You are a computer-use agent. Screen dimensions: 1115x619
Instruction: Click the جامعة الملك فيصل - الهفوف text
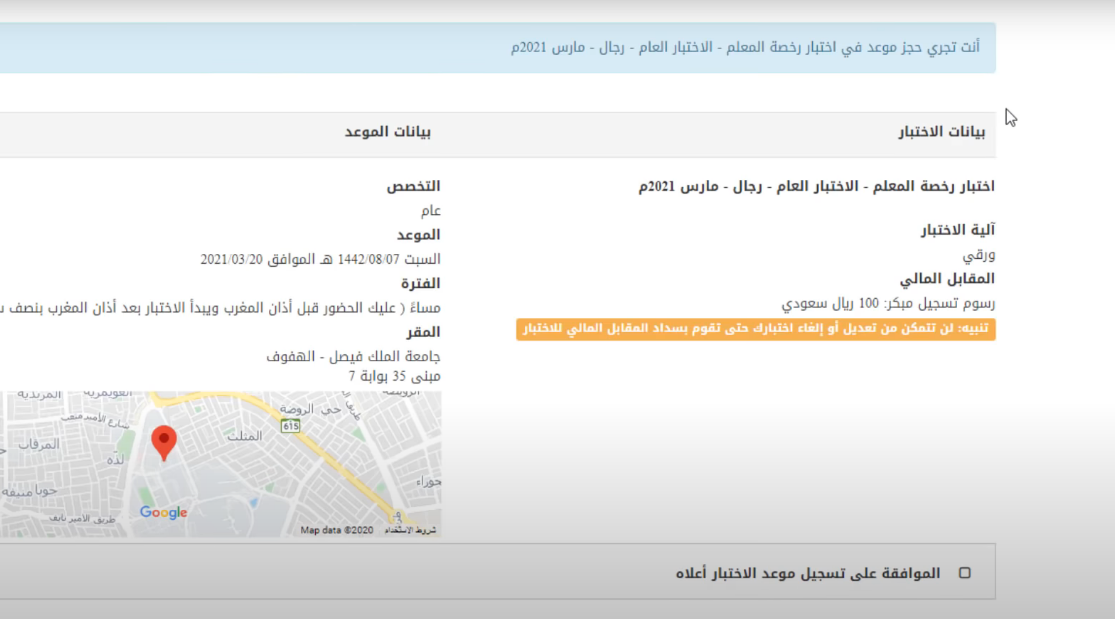(353, 356)
